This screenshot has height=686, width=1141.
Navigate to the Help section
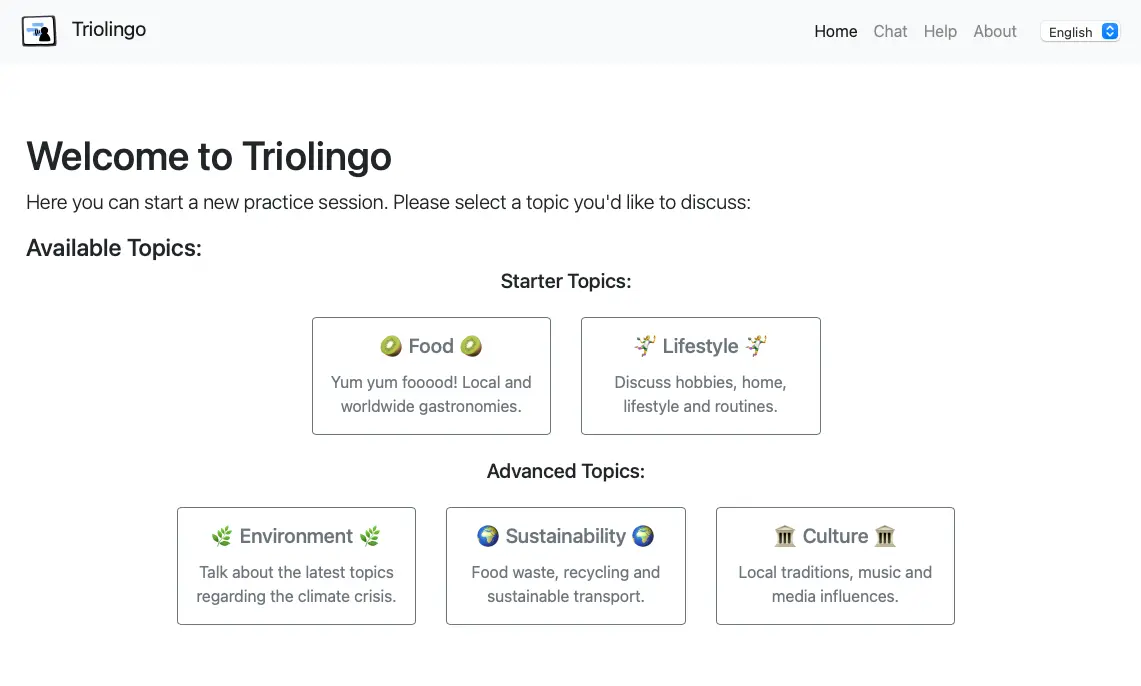click(x=940, y=31)
